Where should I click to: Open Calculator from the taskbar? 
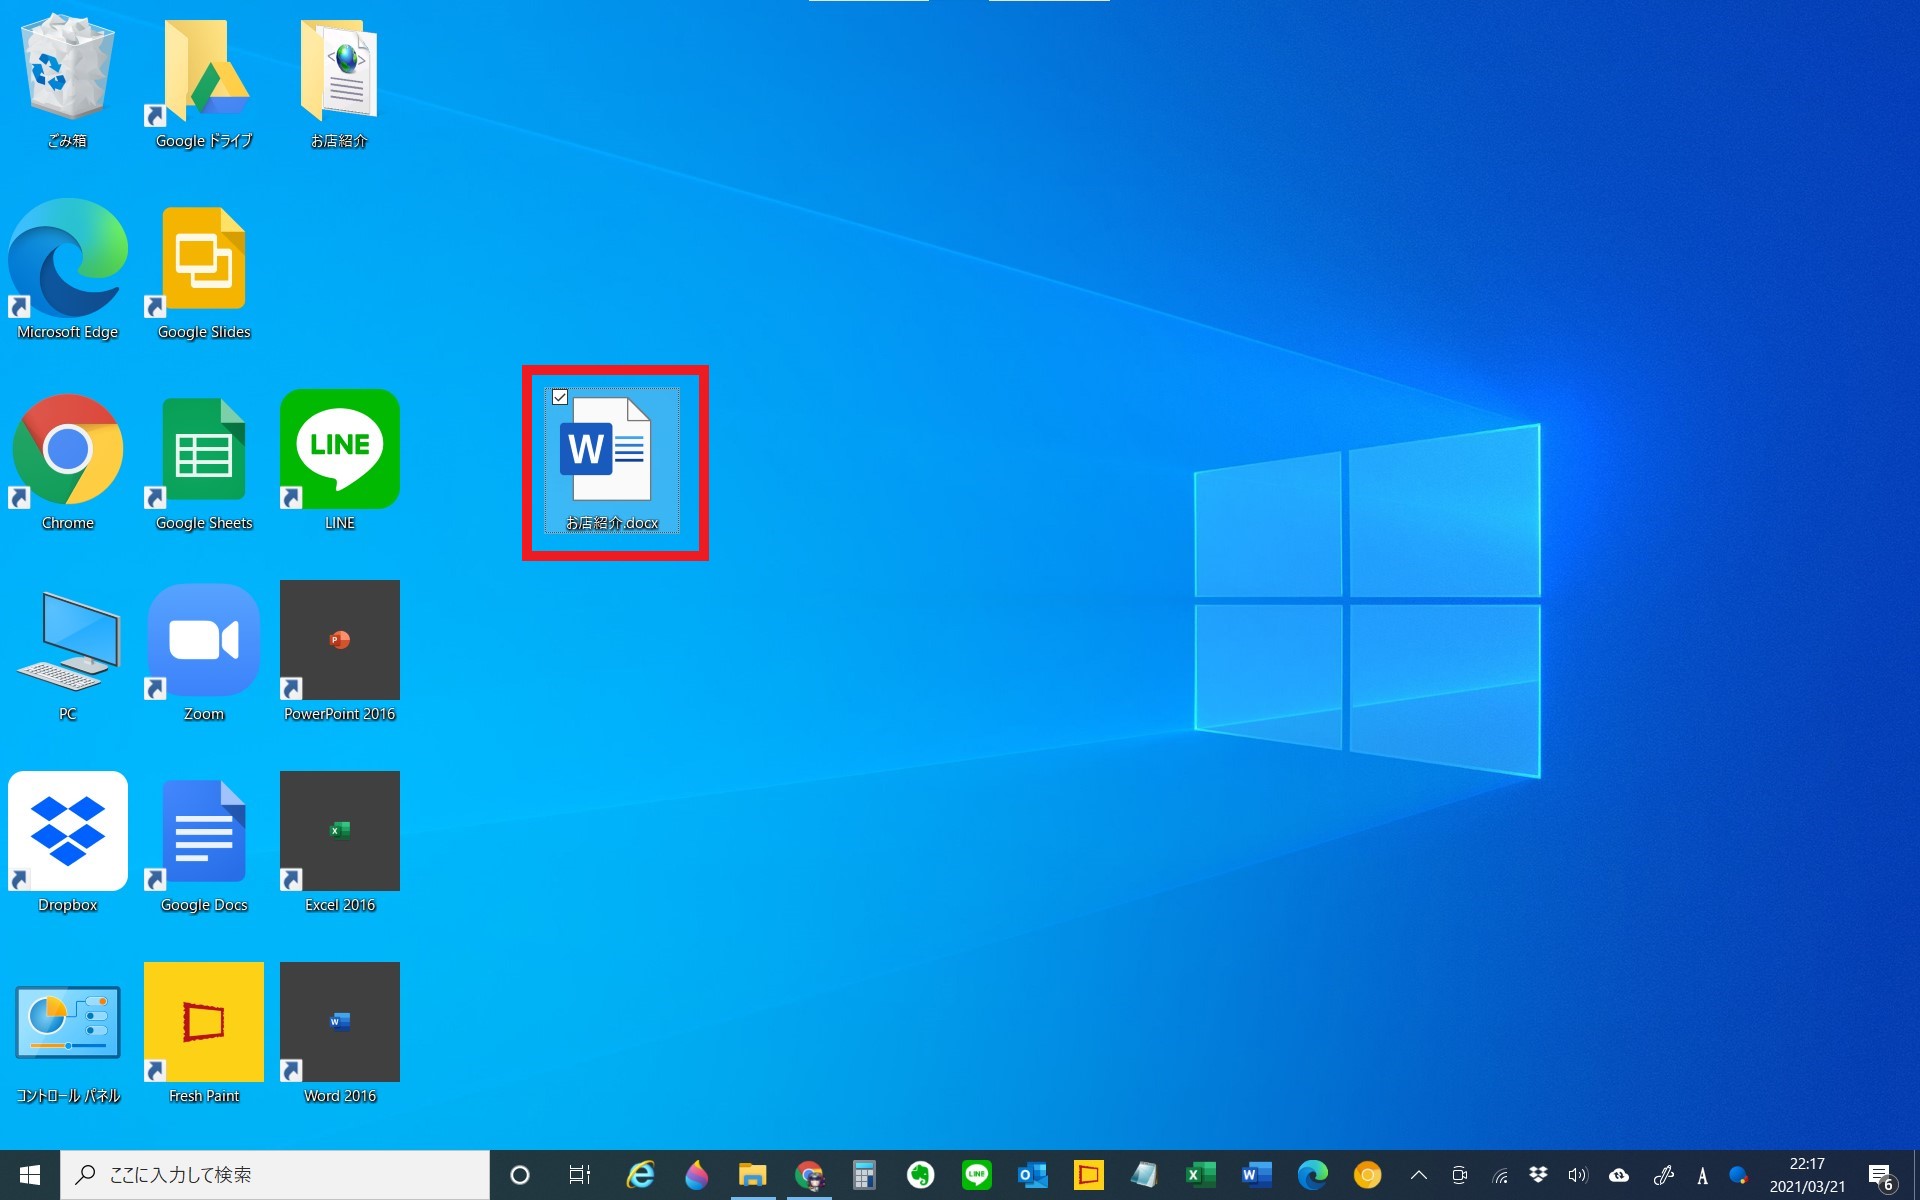(x=865, y=1175)
